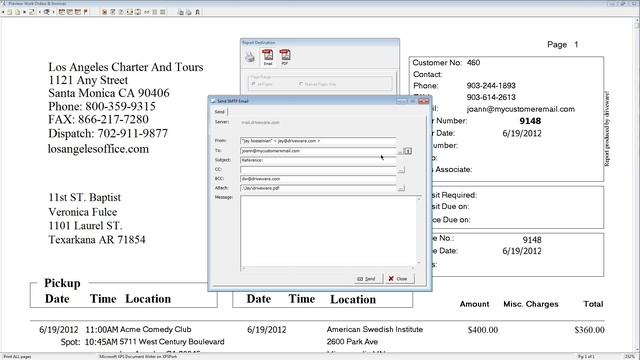Click the printer icon in preview toolbar
This screenshot has width=640, height=360.
point(189,12)
